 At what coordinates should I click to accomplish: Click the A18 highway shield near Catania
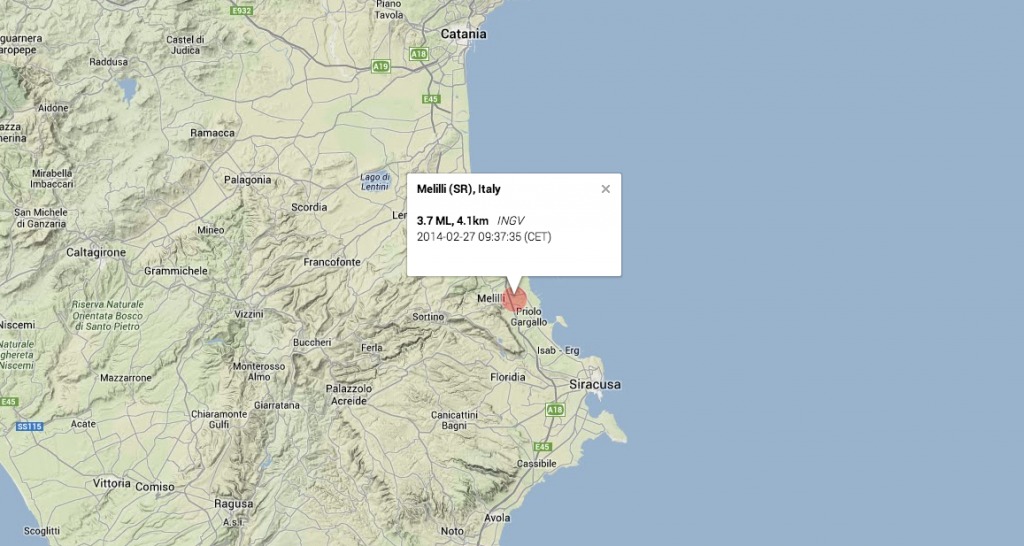click(x=419, y=54)
